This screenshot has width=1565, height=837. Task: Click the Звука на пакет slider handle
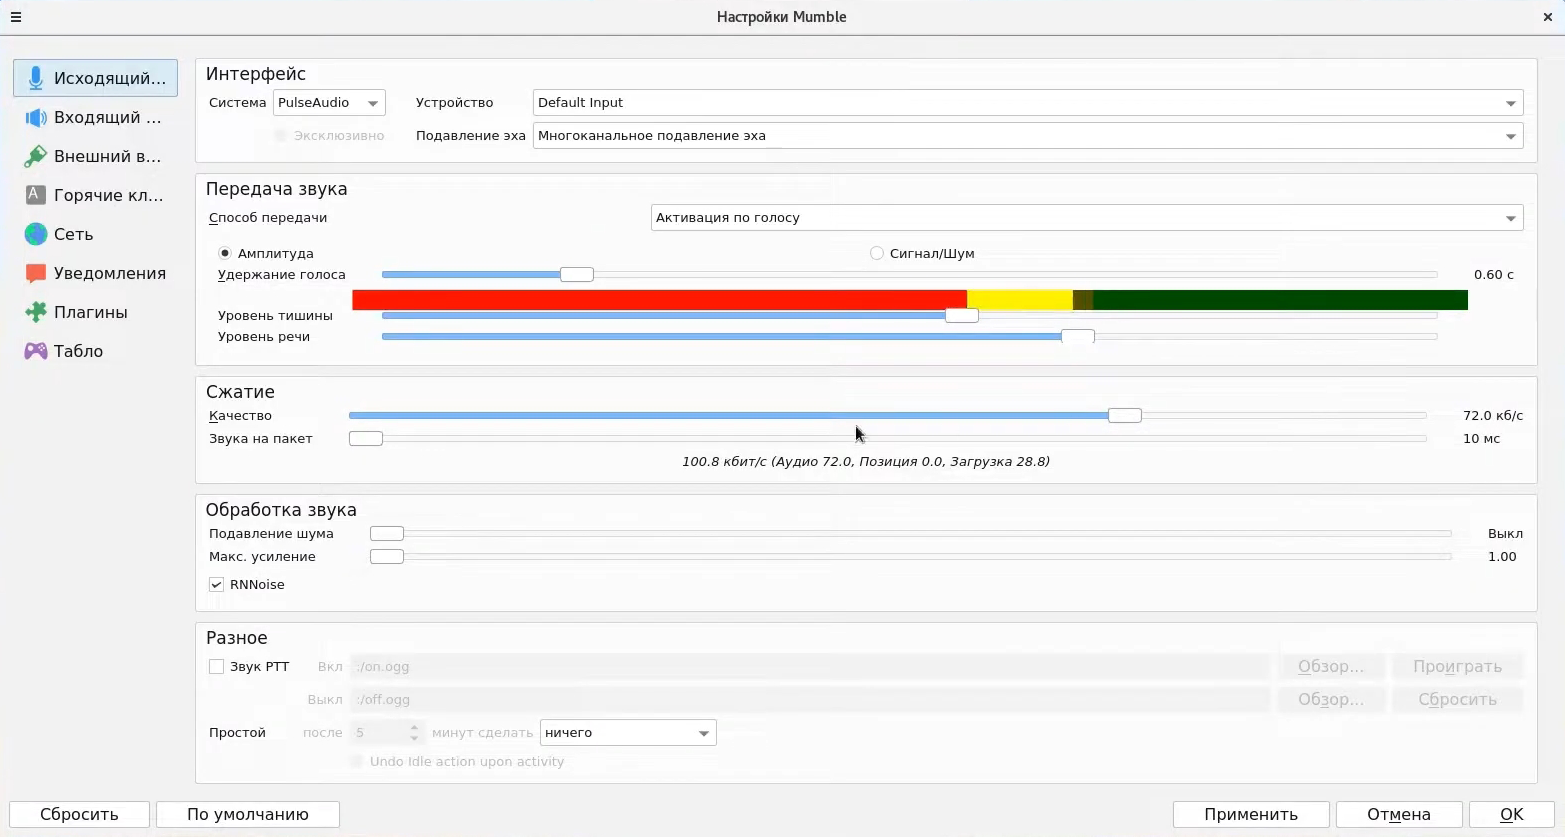(x=366, y=439)
